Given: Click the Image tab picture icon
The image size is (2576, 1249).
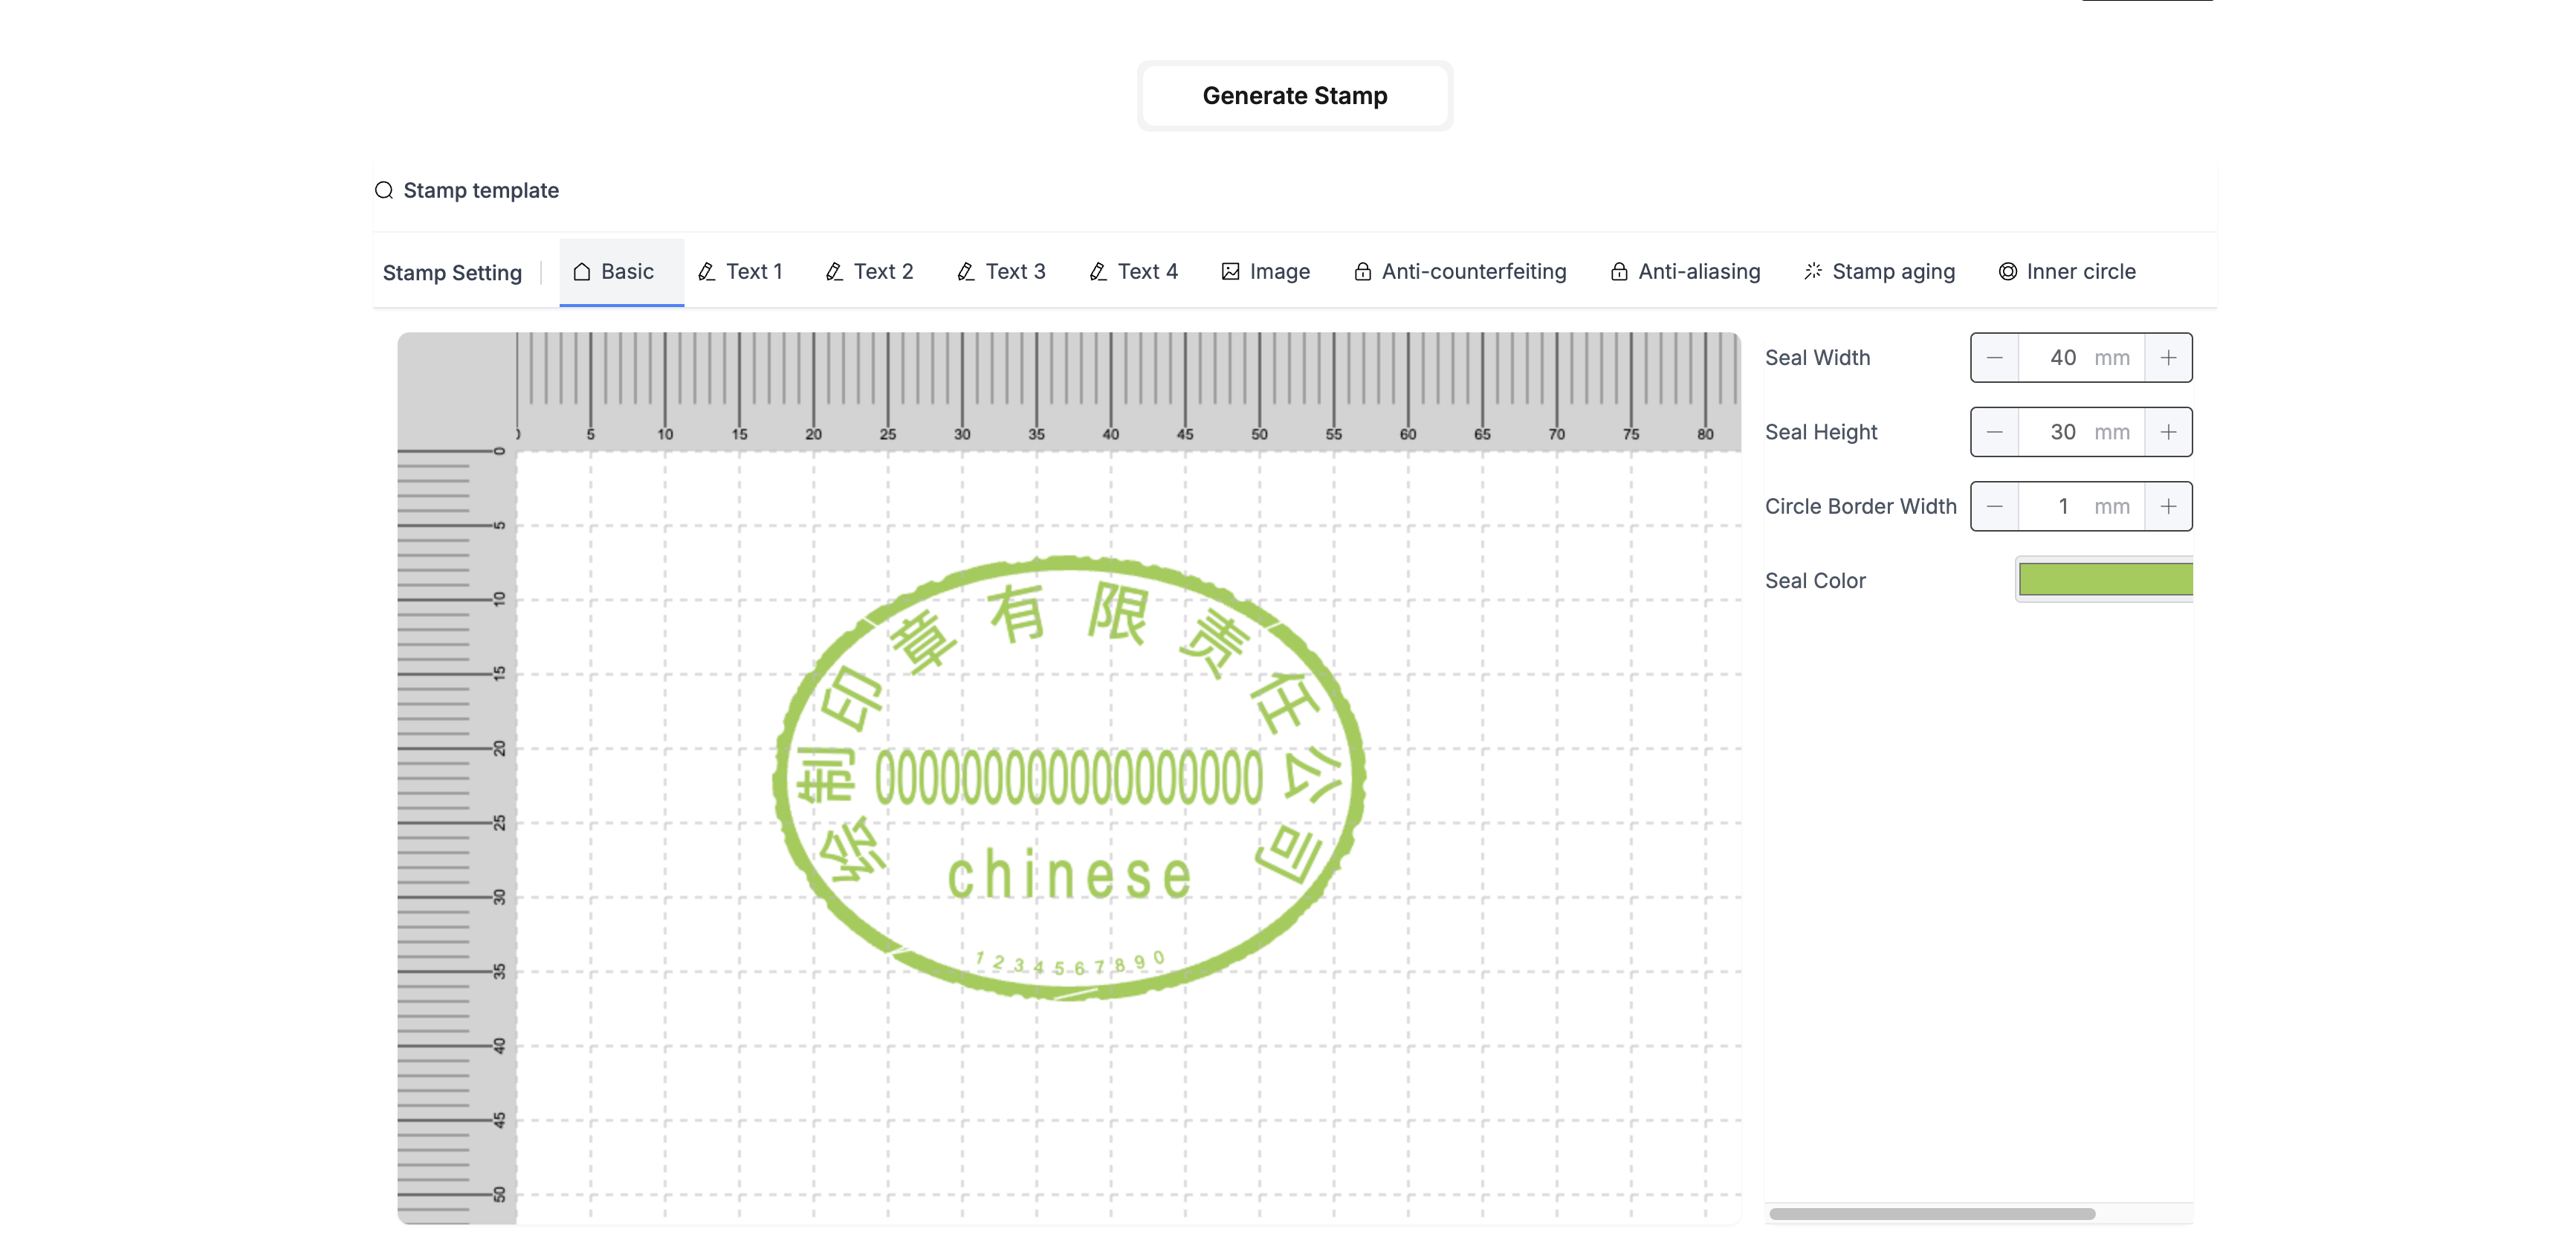Looking at the screenshot, I should point(1230,272).
